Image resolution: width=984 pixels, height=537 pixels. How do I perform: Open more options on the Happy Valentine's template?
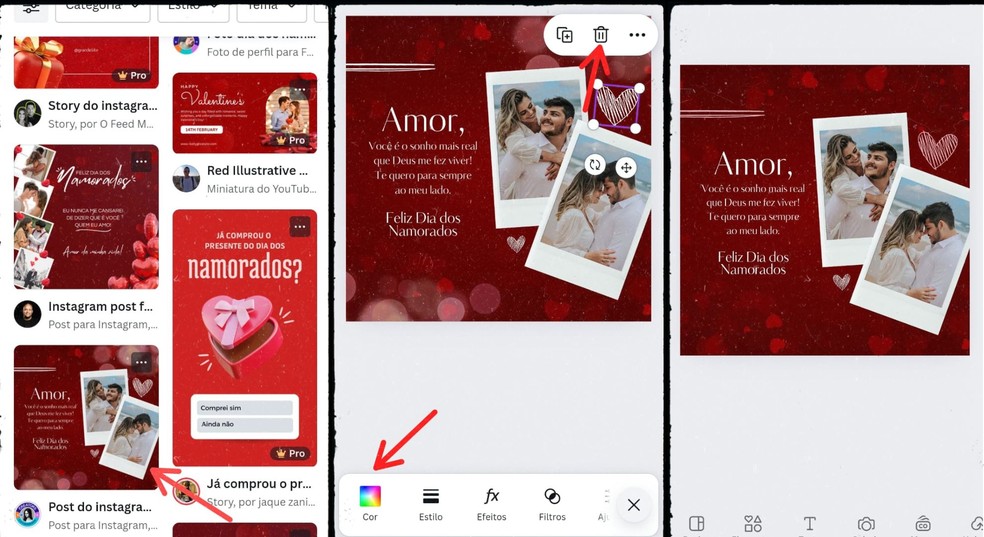tap(300, 89)
